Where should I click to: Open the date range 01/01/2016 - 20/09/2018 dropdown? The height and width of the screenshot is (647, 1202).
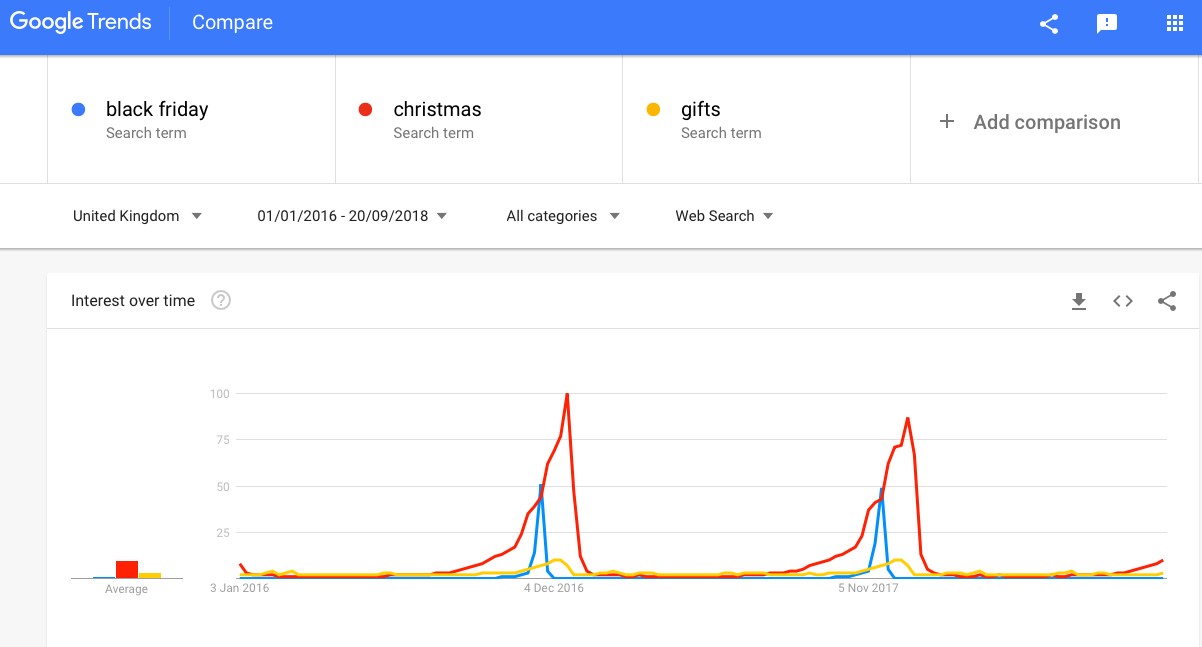[351, 216]
